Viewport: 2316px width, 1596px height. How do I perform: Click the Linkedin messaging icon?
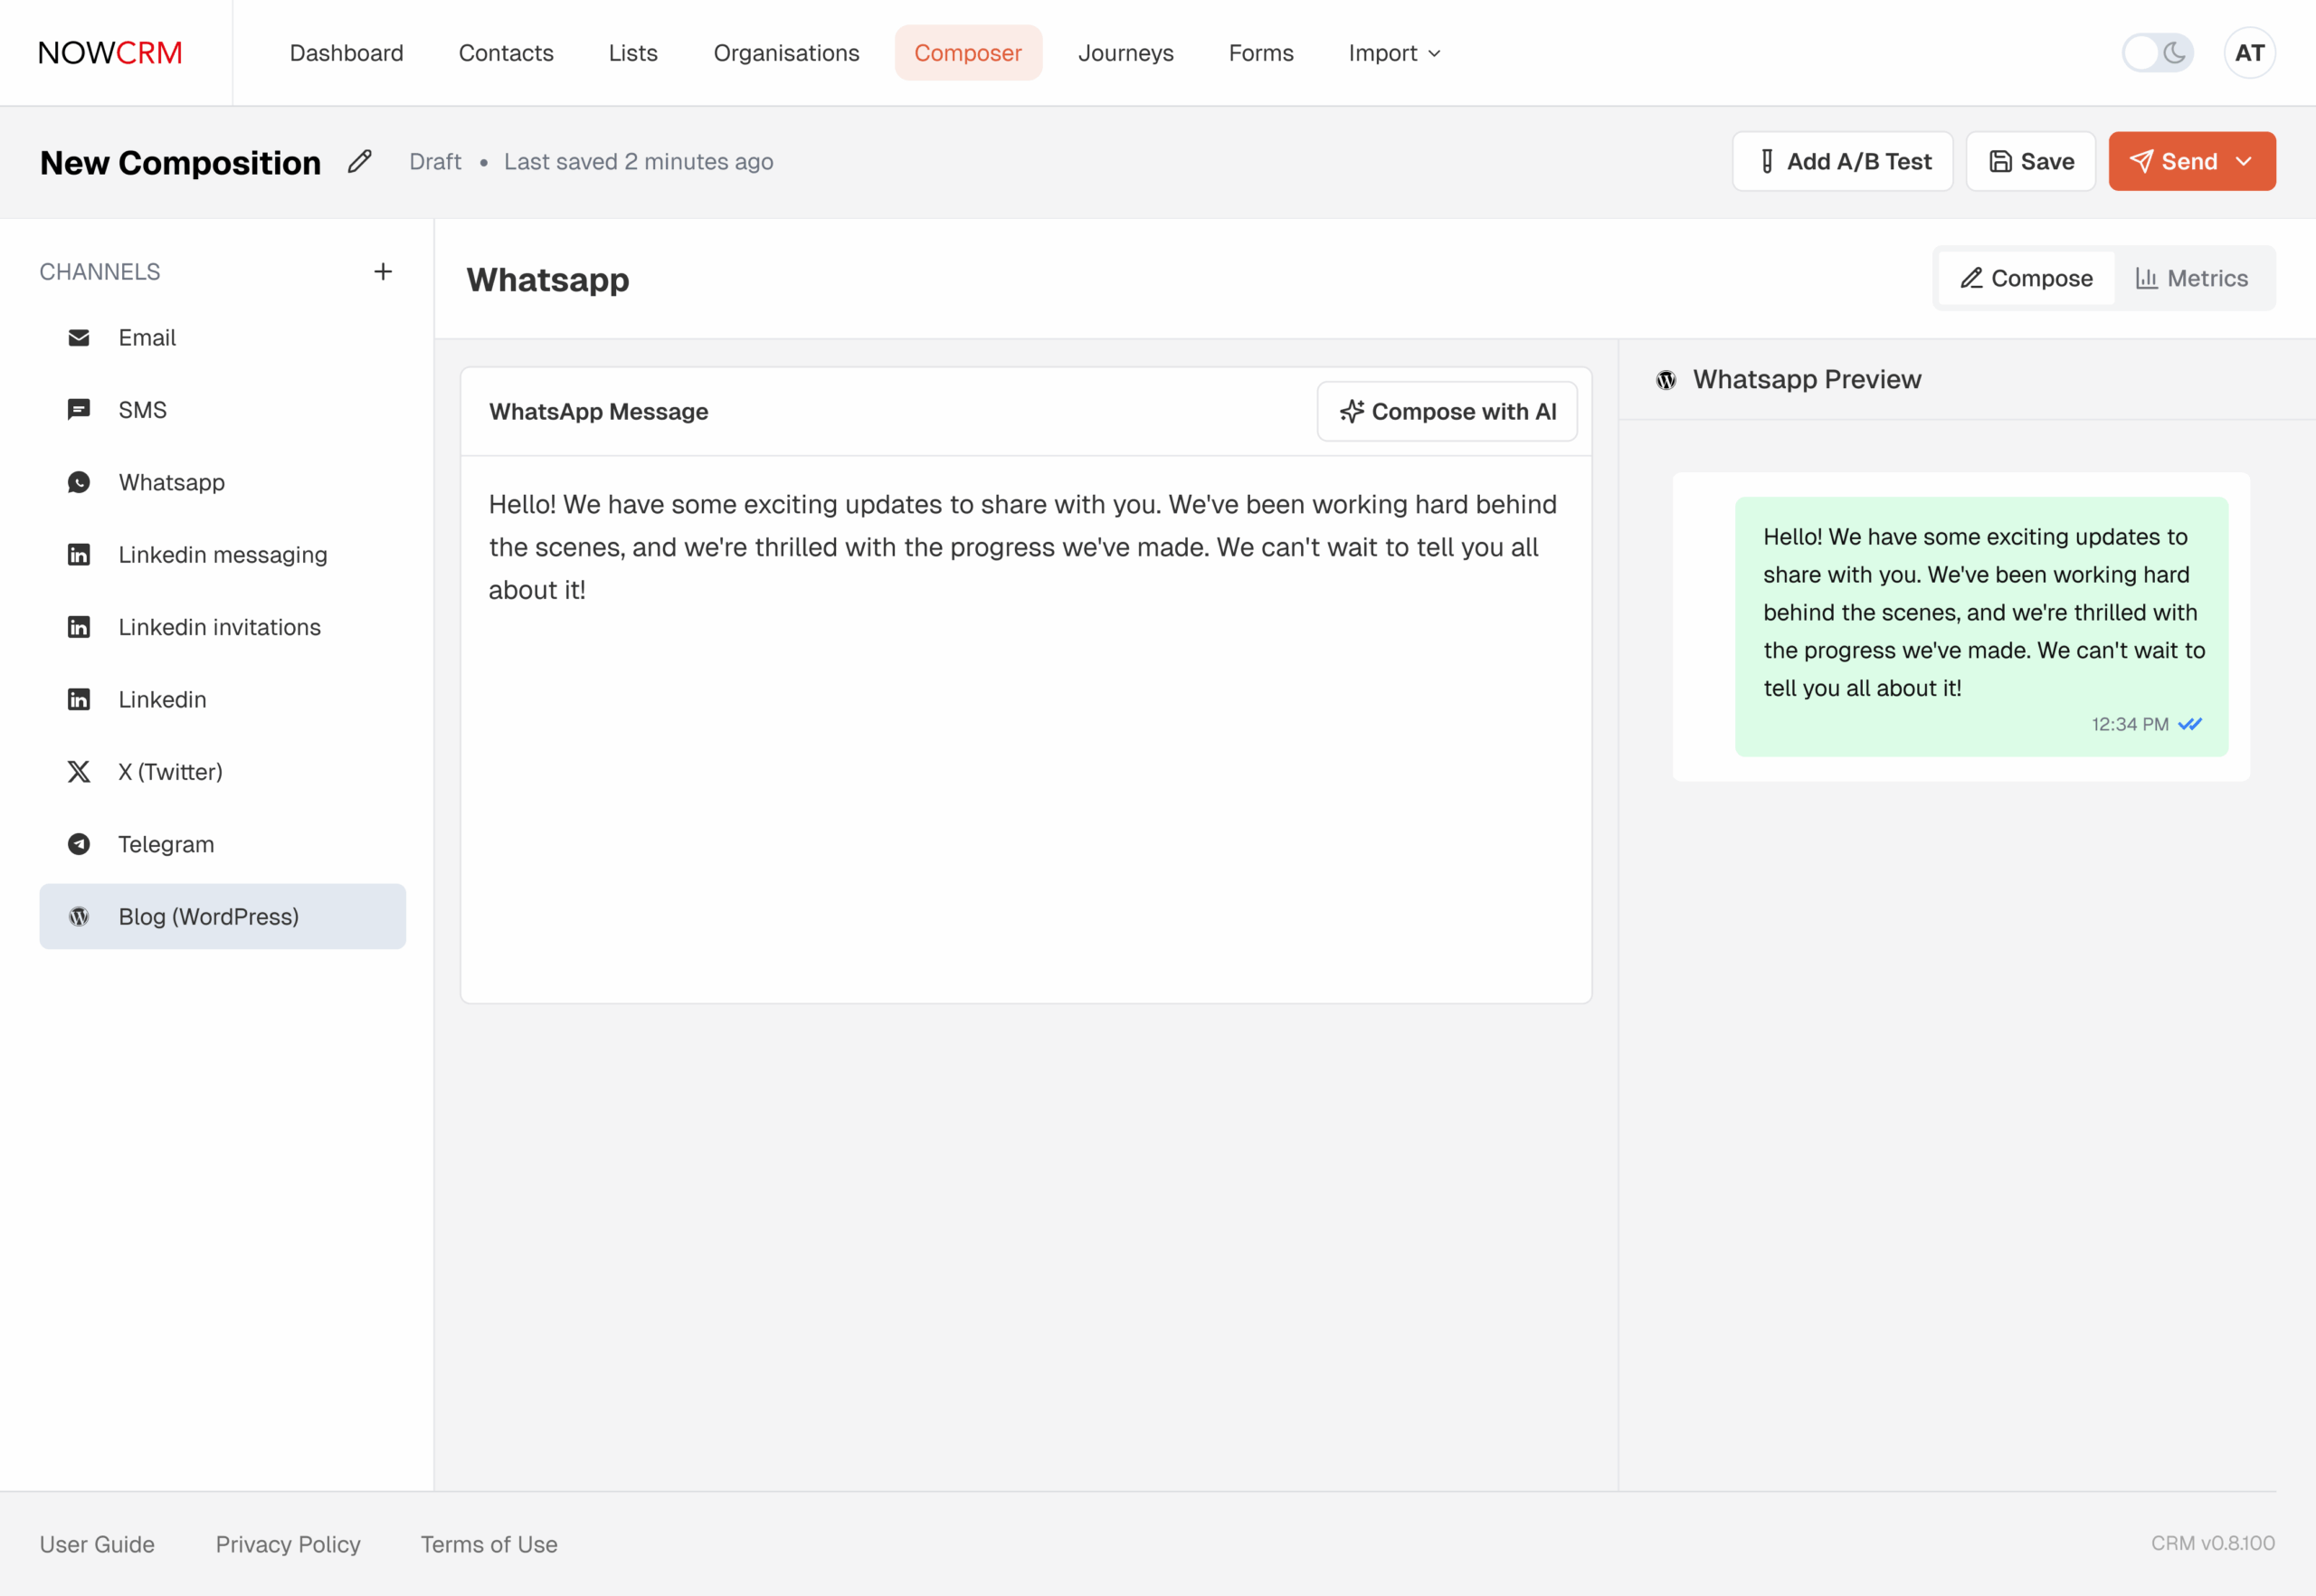tap(79, 555)
